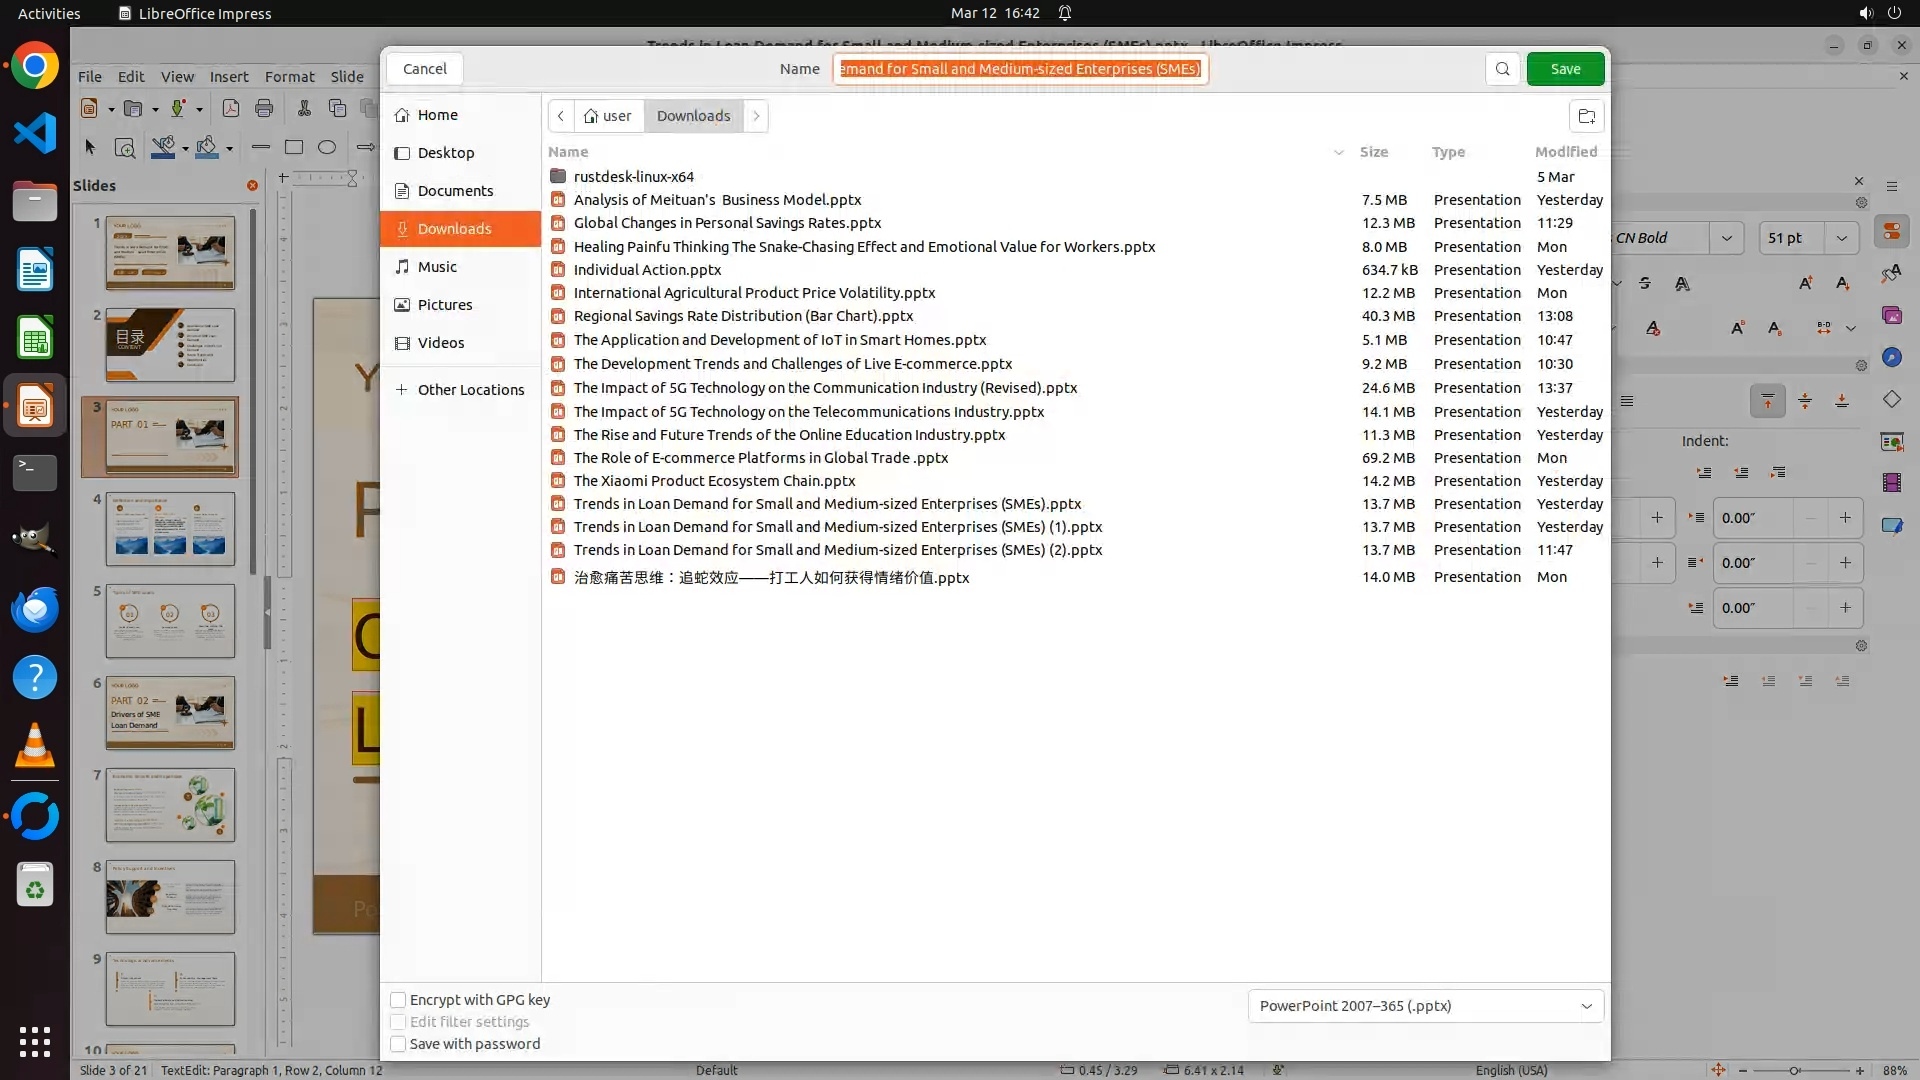The height and width of the screenshot is (1080, 1920).
Task: Select Documents in the places sidebar
Action: (455, 191)
